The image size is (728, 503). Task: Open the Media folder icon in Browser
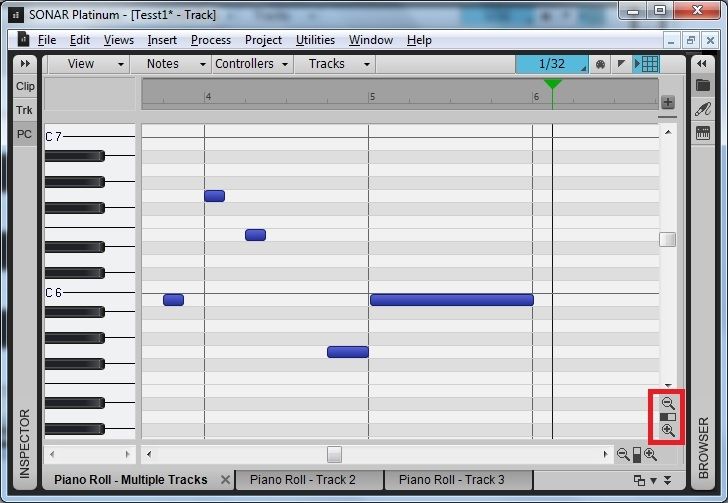(x=703, y=86)
